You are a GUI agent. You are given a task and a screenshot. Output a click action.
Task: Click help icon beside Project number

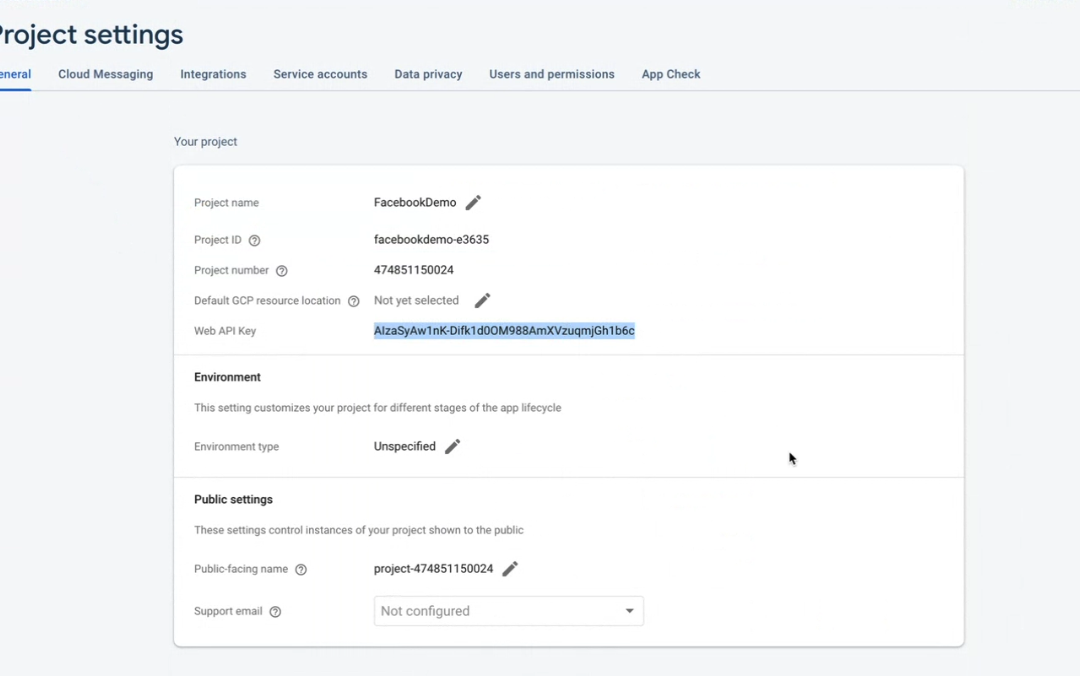click(281, 271)
